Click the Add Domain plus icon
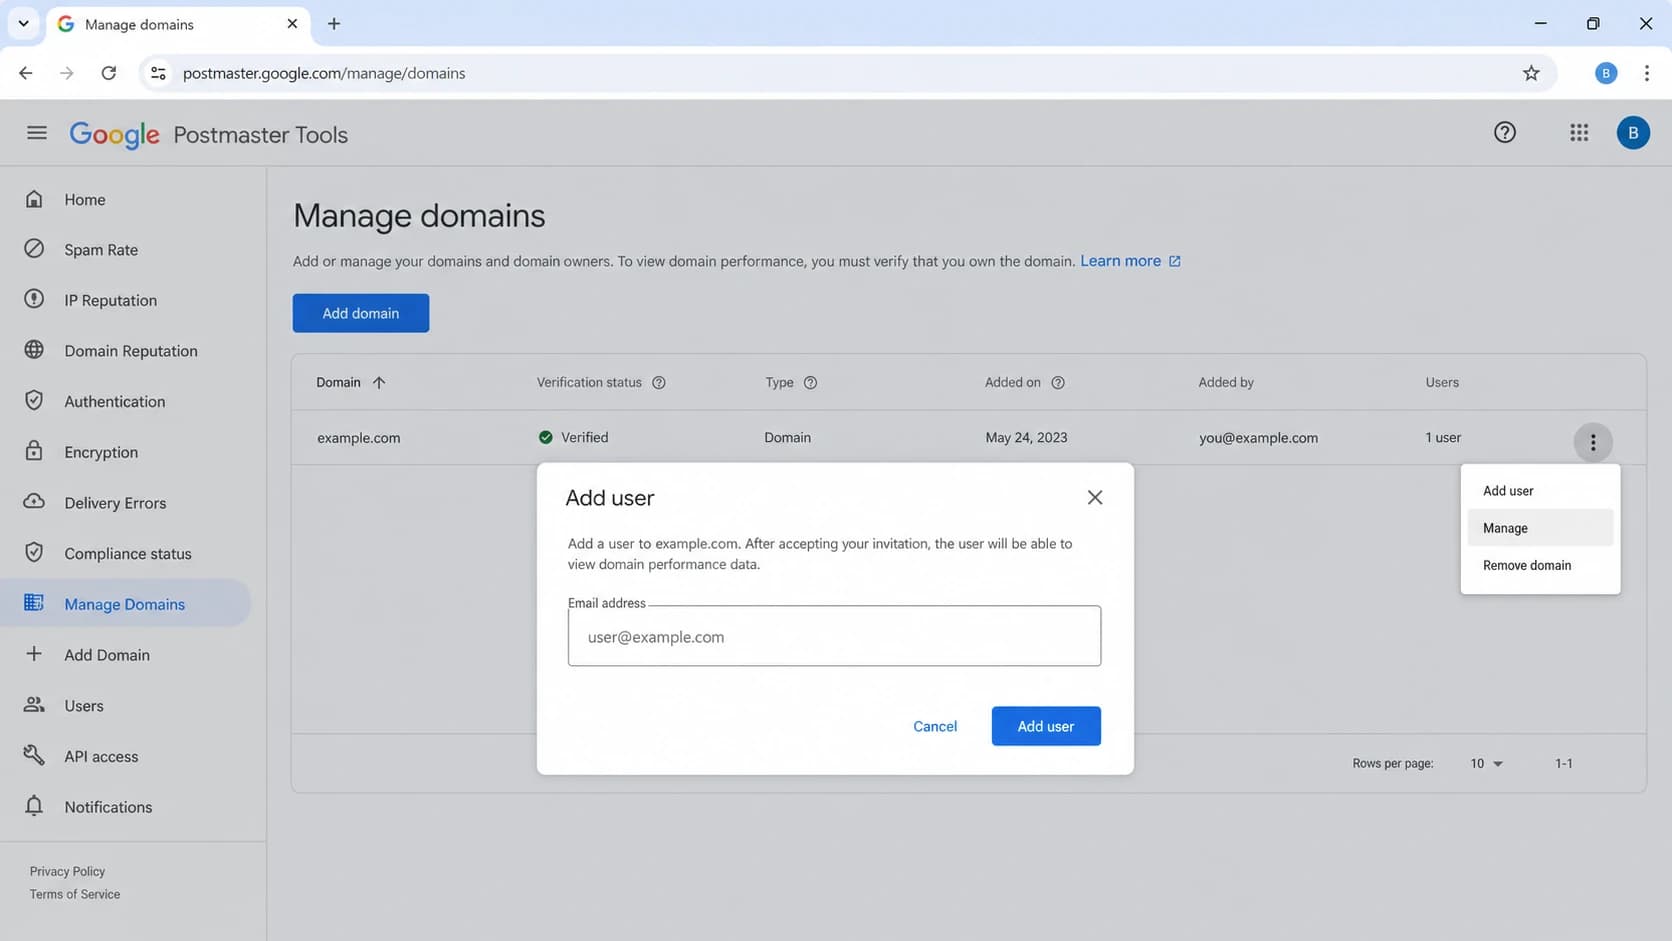This screenshot has width=1672, height=941. pyautogui.click(x=34, y=654)
